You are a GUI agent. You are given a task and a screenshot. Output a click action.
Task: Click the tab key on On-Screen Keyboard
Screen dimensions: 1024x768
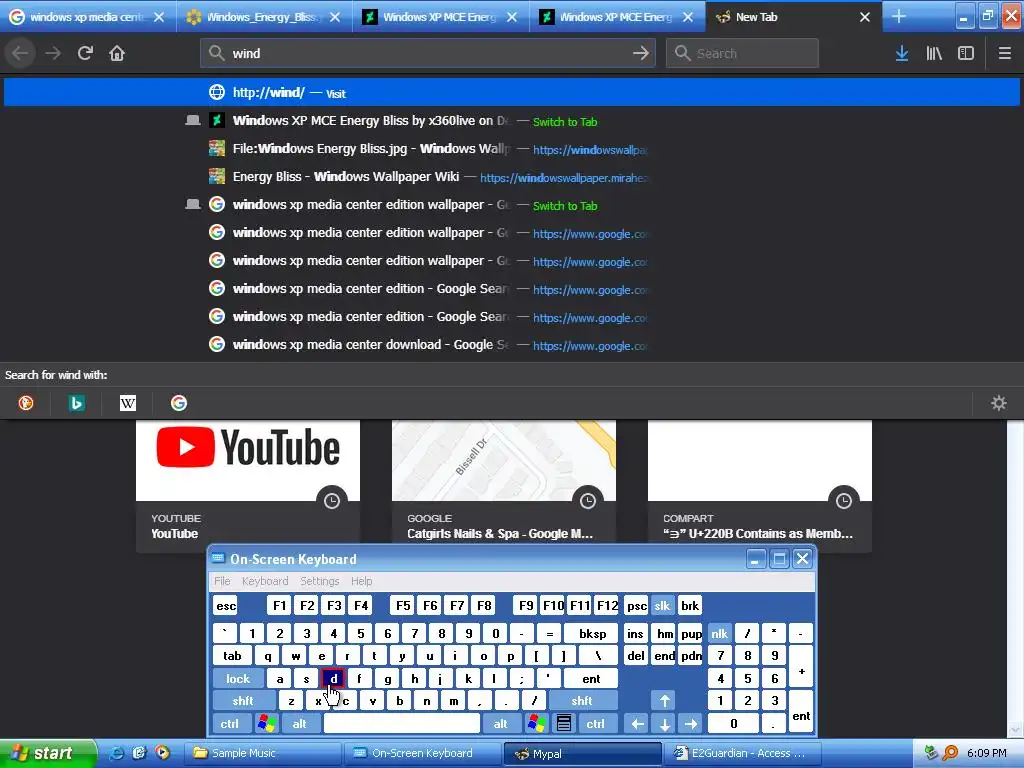pos(232,656)
